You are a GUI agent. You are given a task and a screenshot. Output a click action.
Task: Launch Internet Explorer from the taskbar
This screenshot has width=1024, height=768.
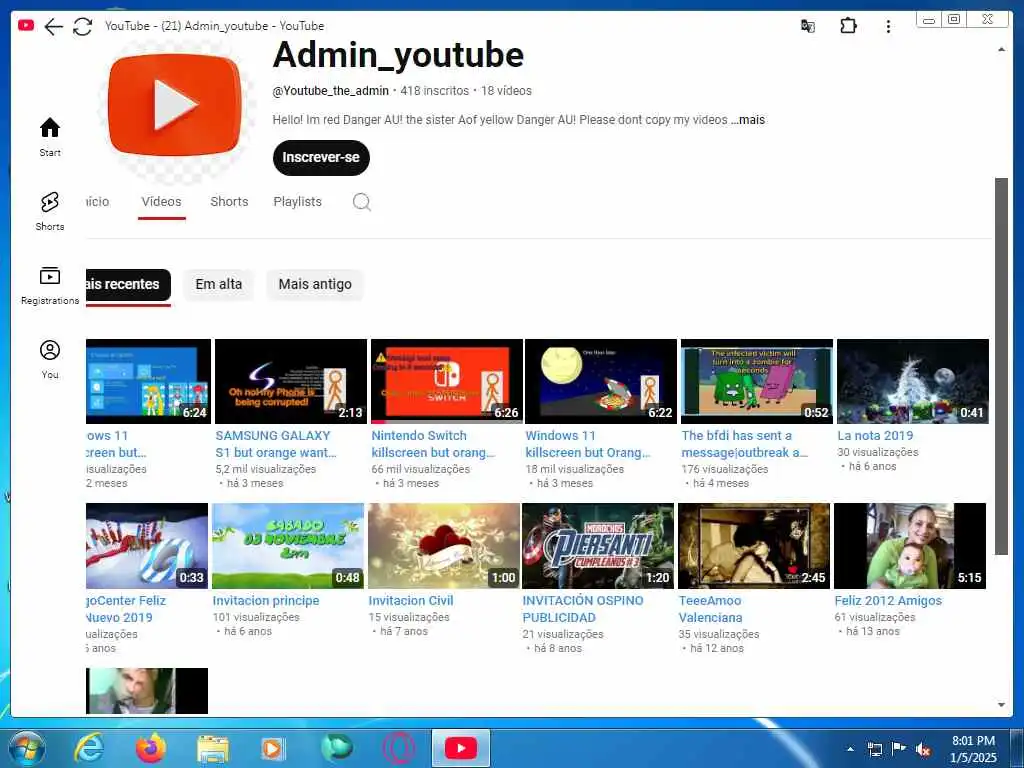tap(89, 748)
